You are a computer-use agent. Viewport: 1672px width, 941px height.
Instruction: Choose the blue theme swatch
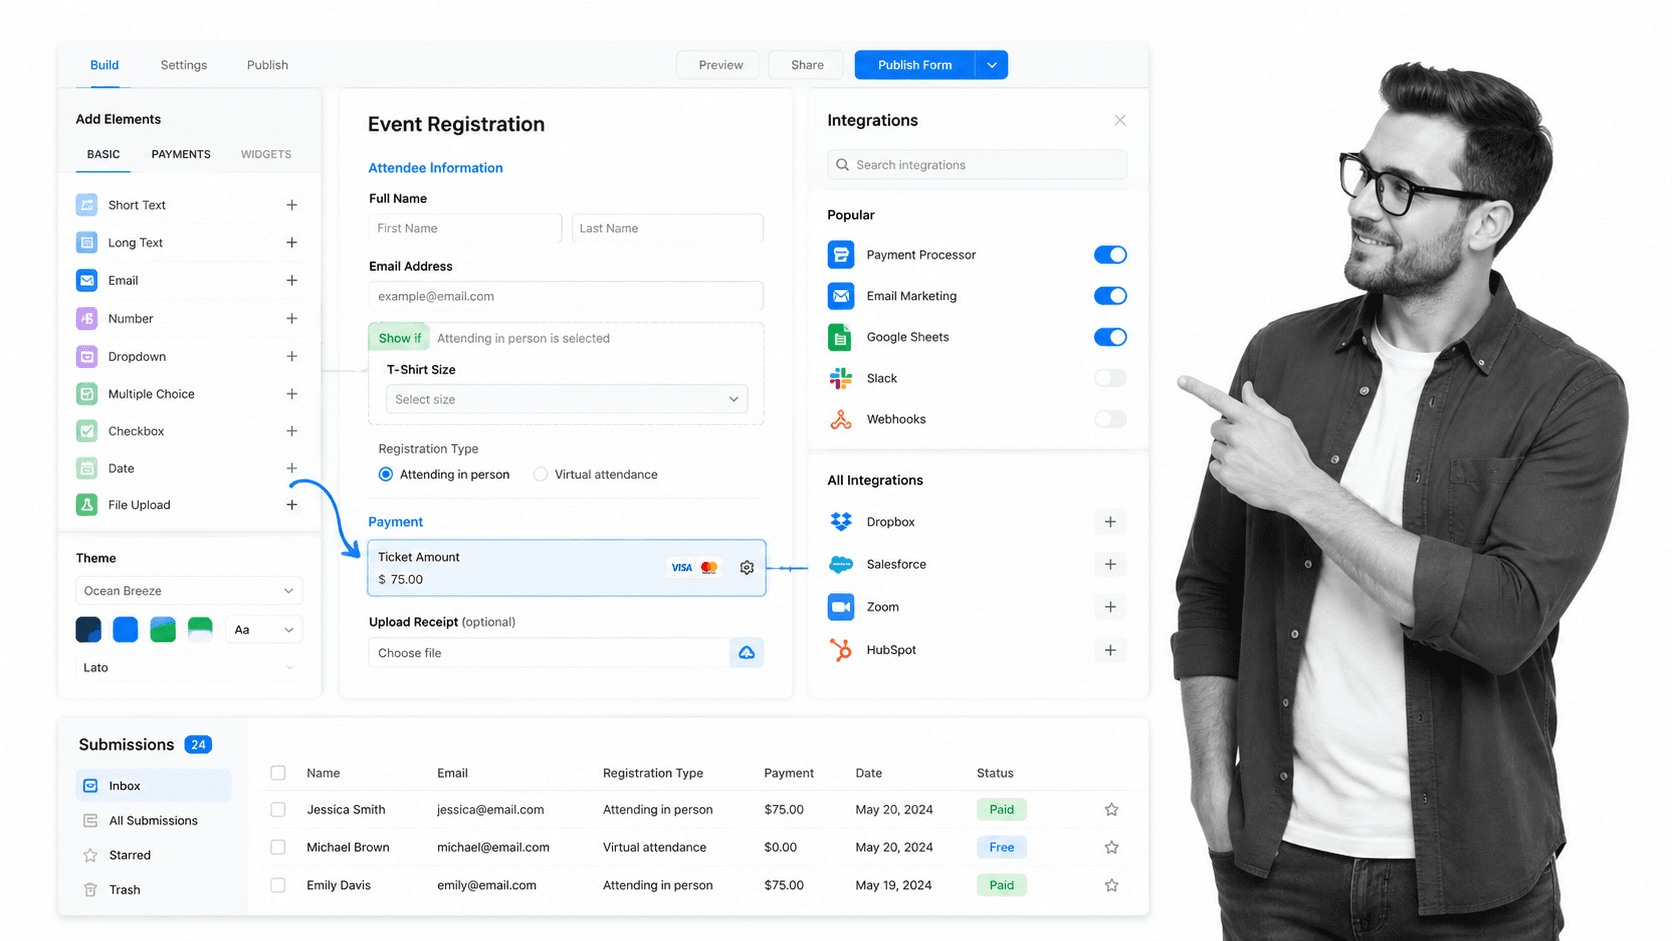[126, 630]
